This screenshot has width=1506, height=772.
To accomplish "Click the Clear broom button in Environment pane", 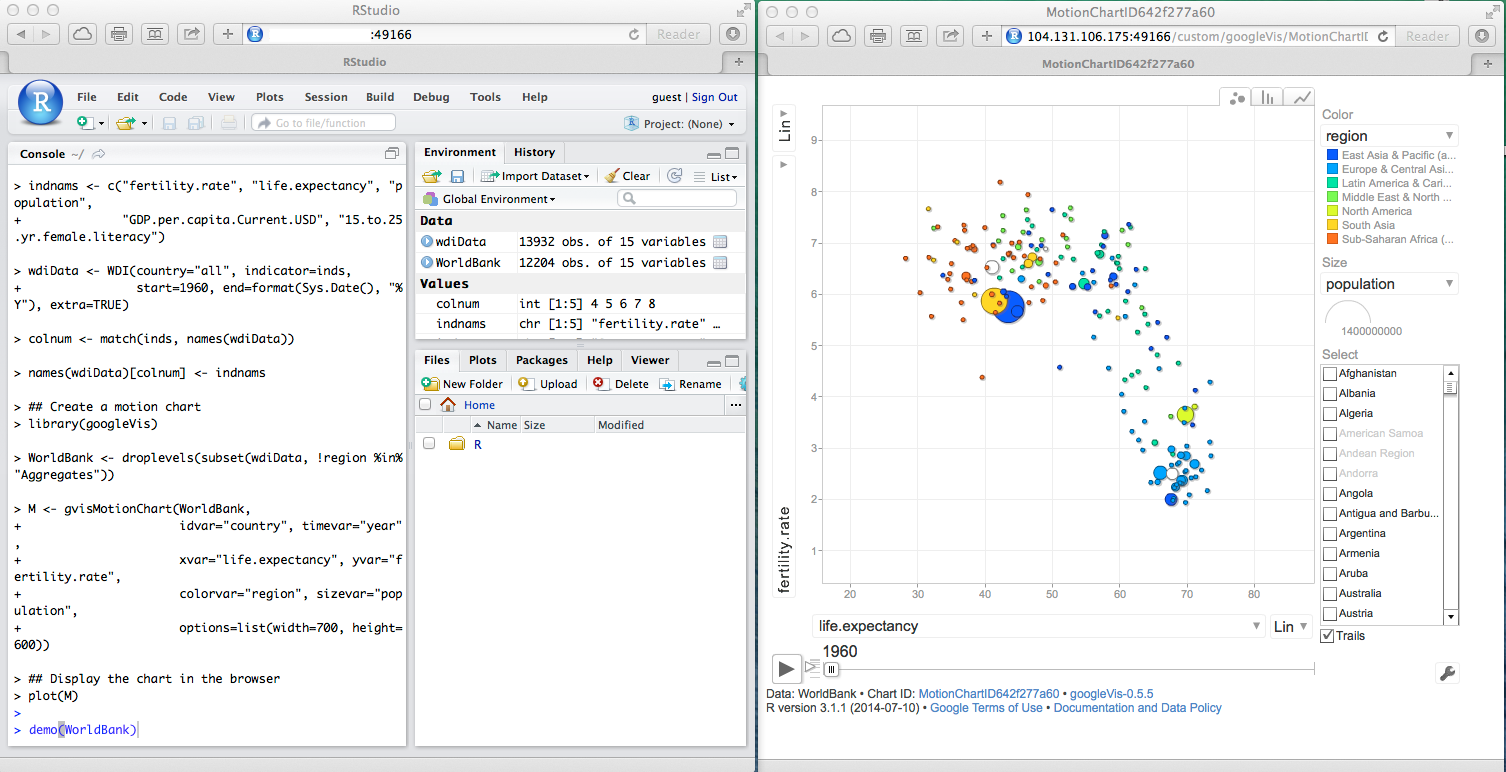I will point(627,176).
